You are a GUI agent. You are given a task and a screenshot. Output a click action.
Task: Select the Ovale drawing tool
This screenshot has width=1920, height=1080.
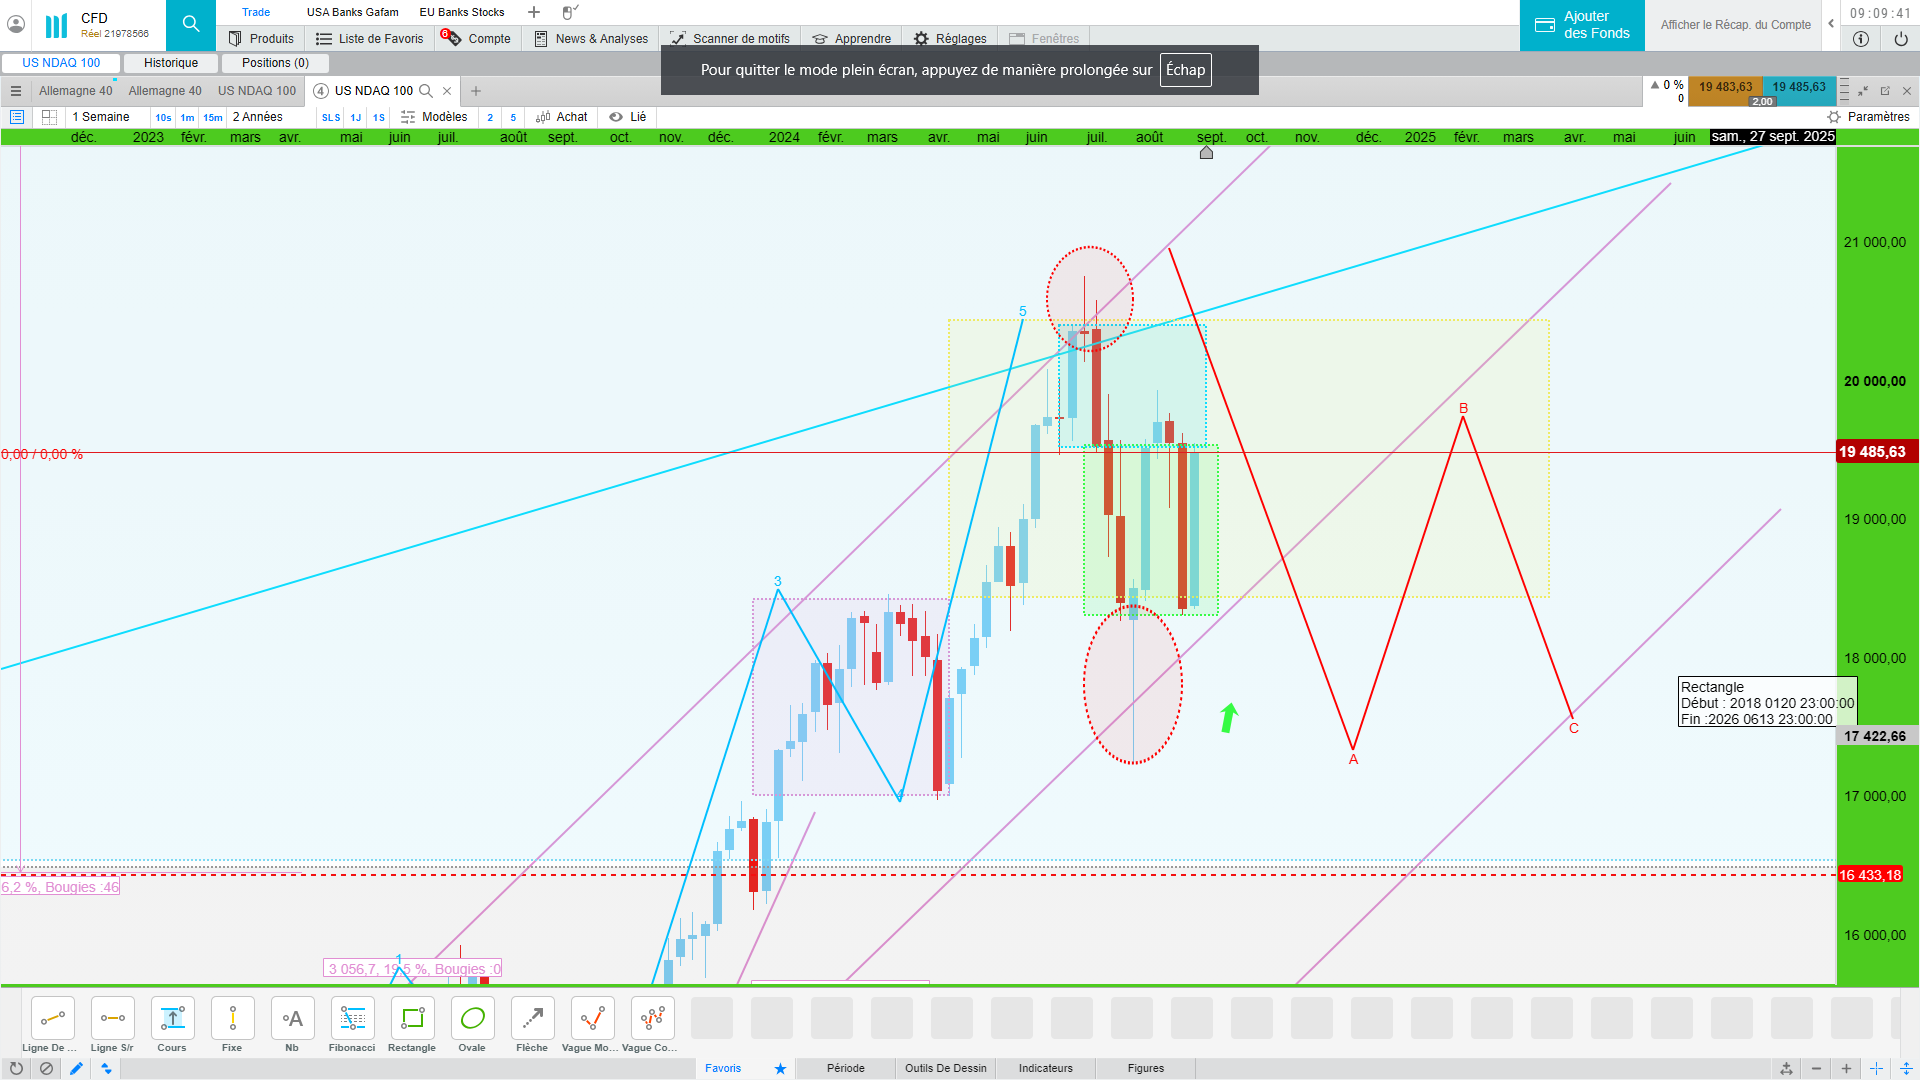click(x=472, y=1019)
